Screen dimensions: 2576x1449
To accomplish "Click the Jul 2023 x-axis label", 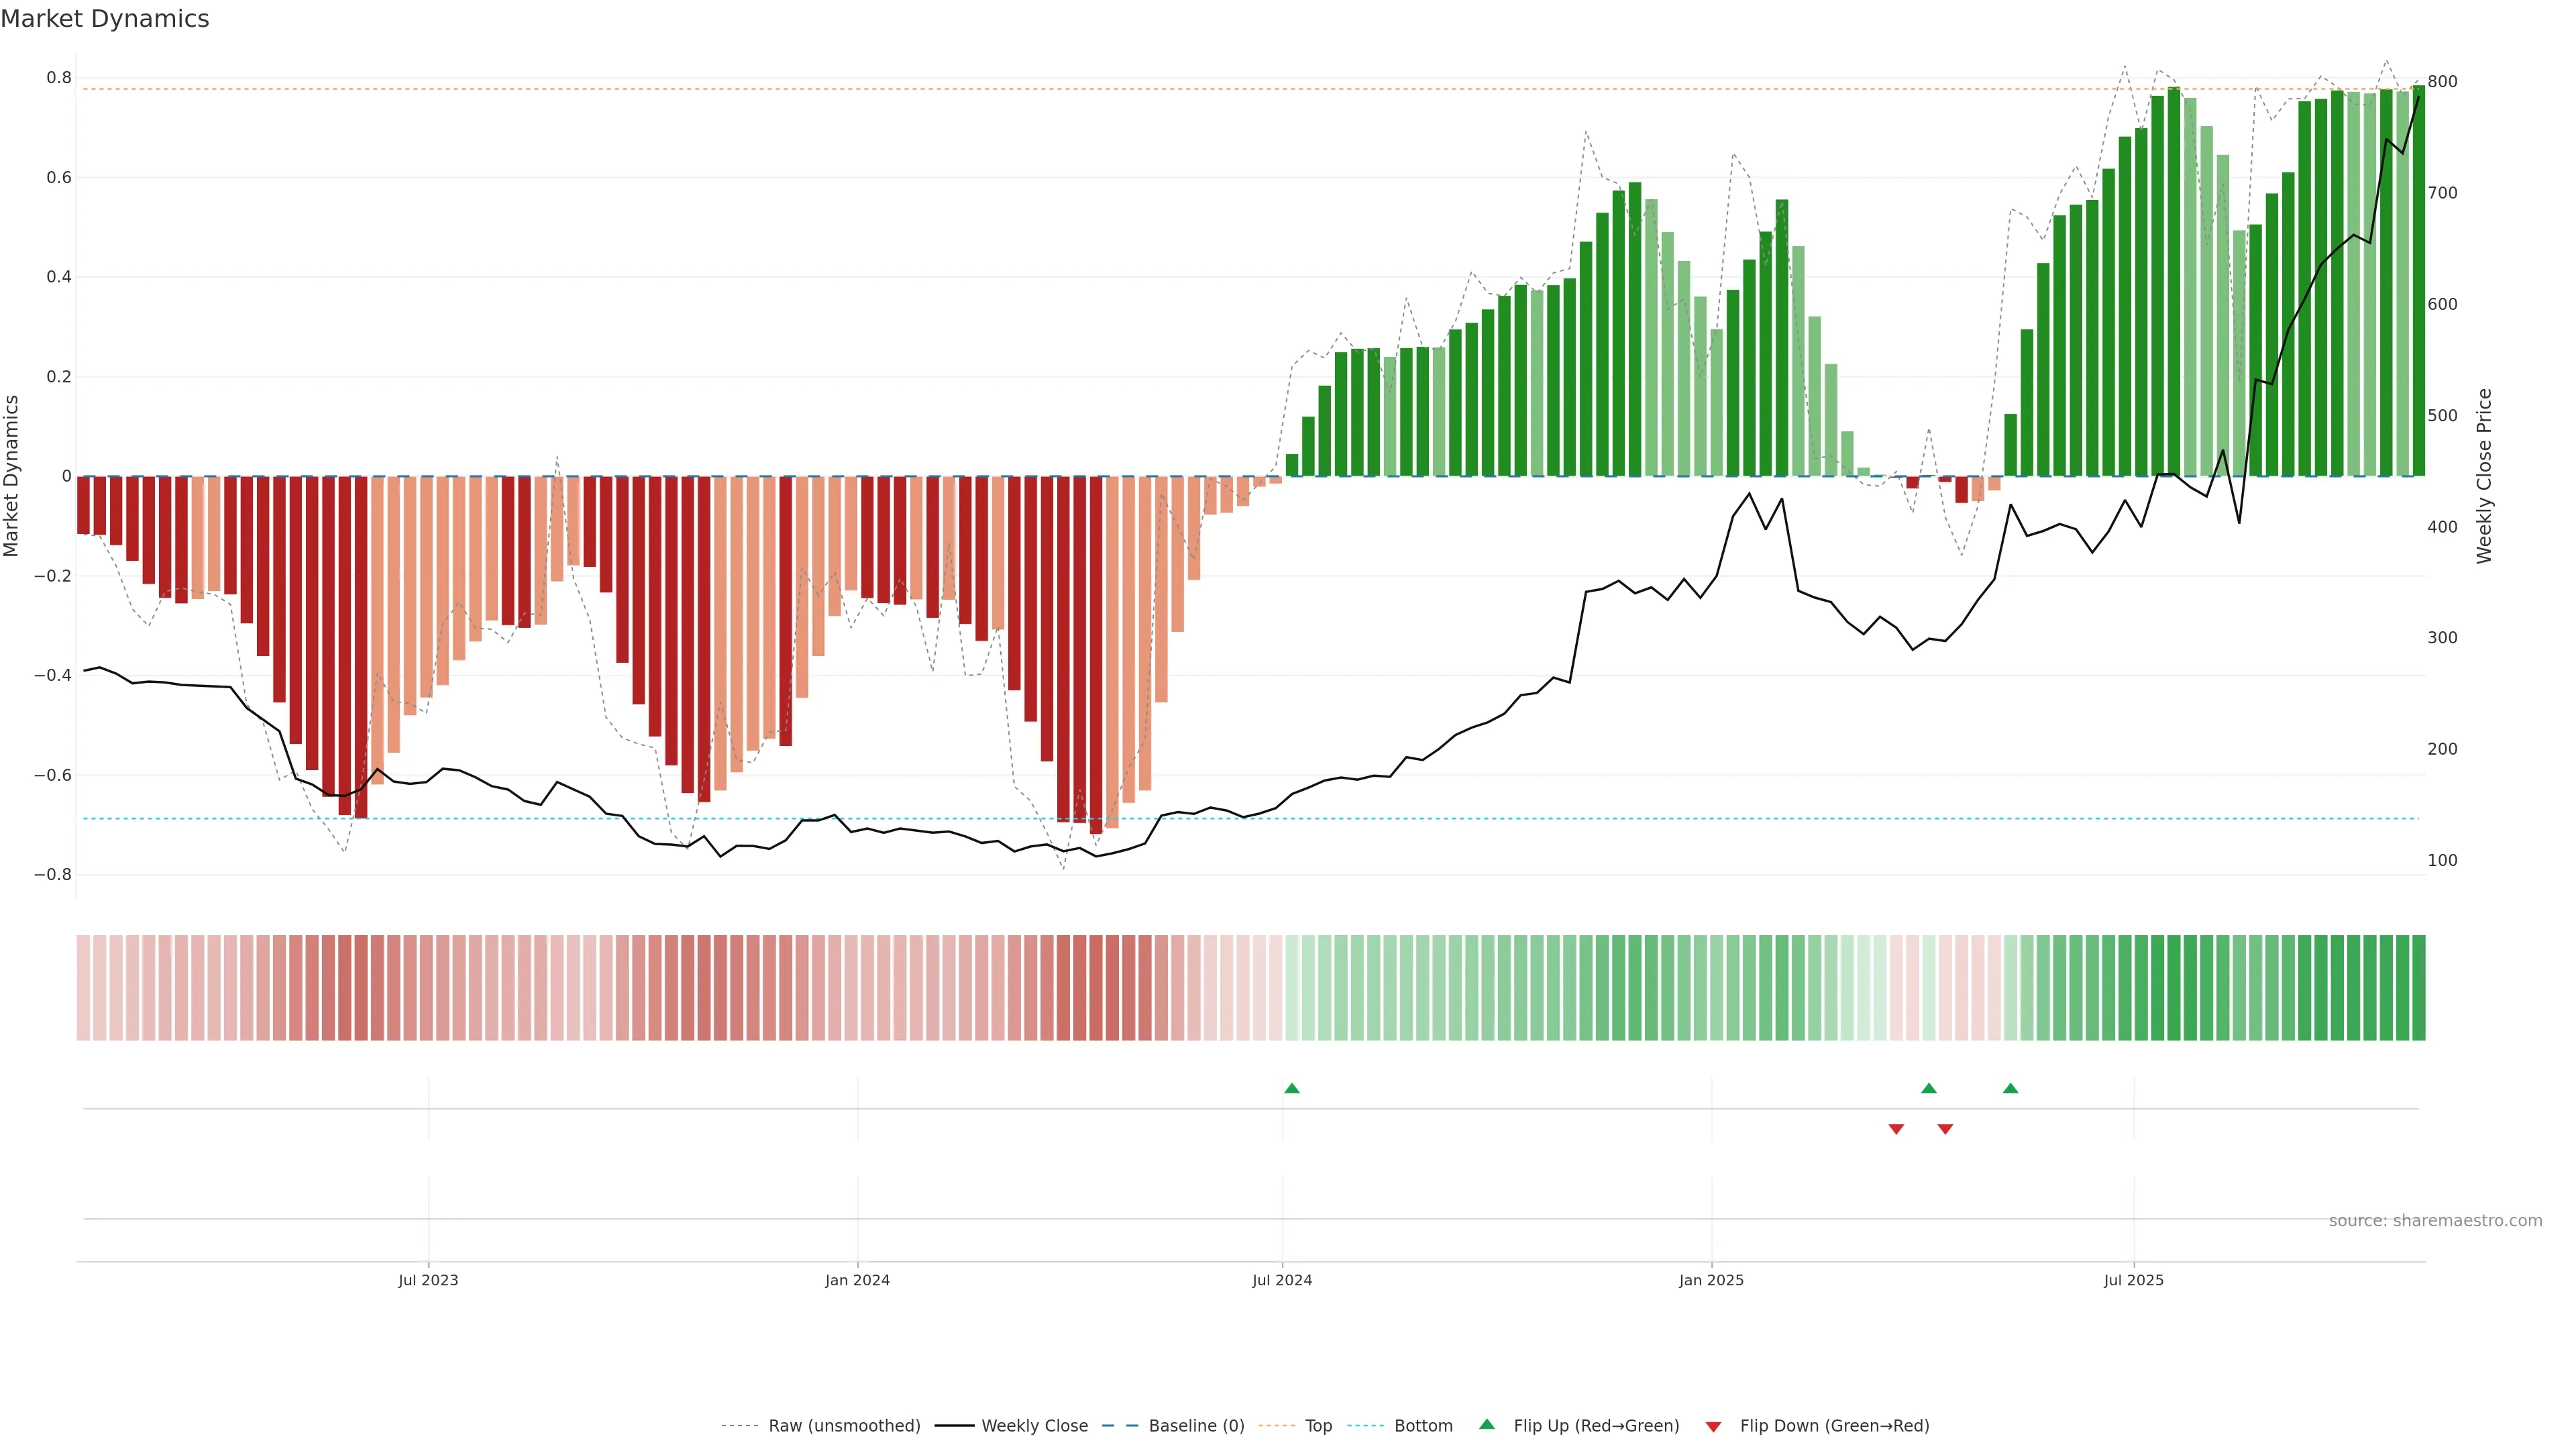I will point(428,1280).
